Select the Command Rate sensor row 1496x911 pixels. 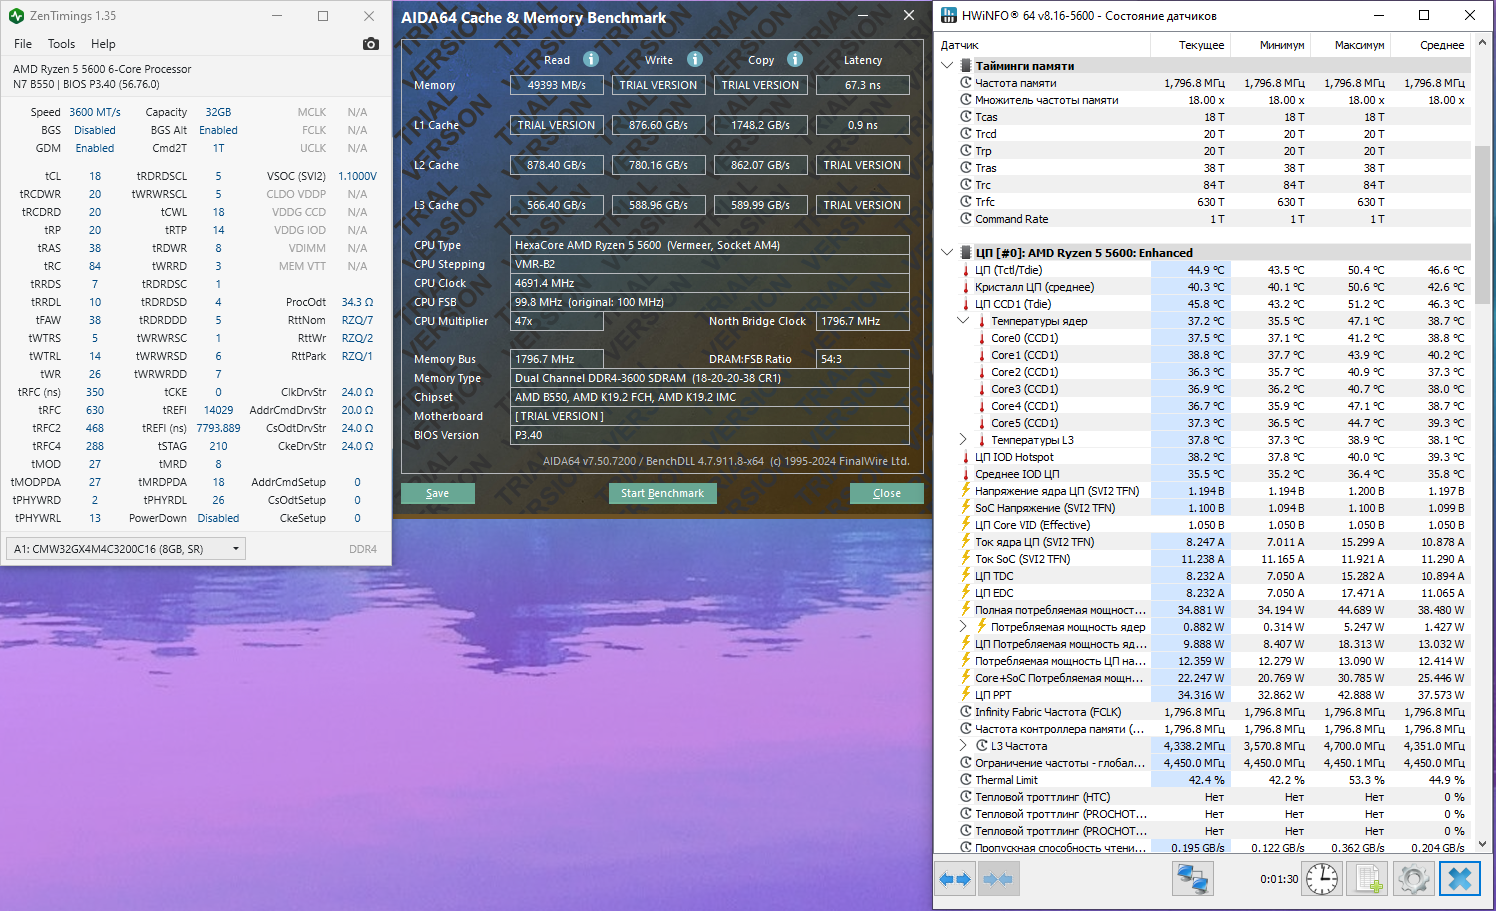click(x=1204, y=219)
